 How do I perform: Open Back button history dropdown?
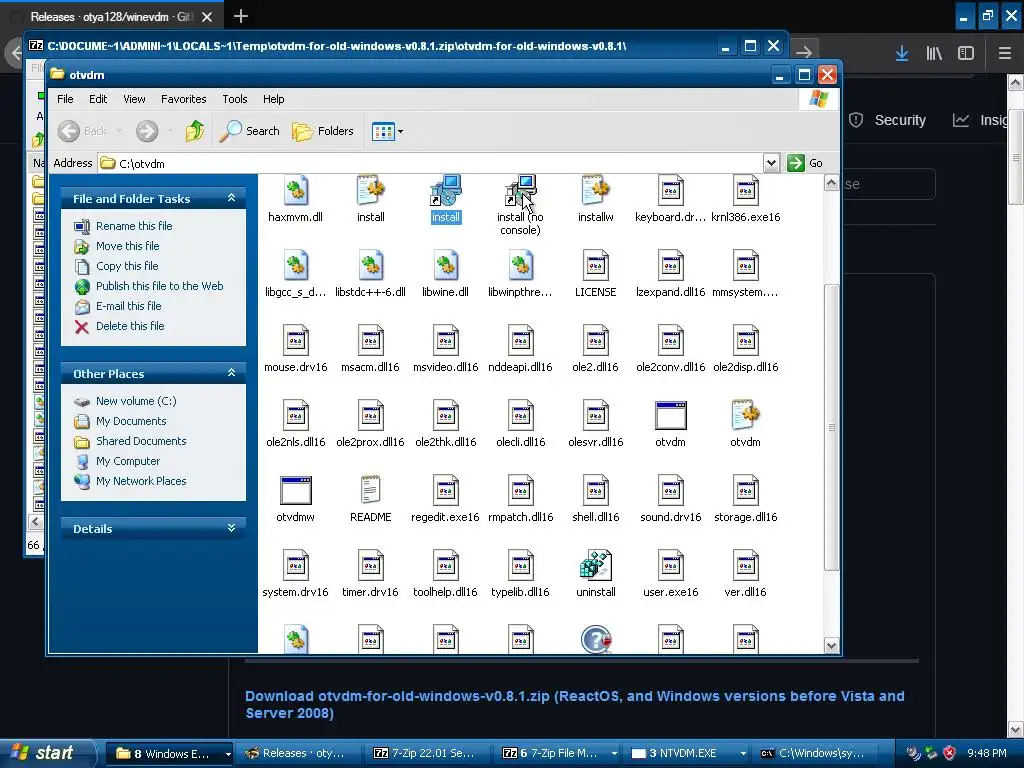click(120, 131)
